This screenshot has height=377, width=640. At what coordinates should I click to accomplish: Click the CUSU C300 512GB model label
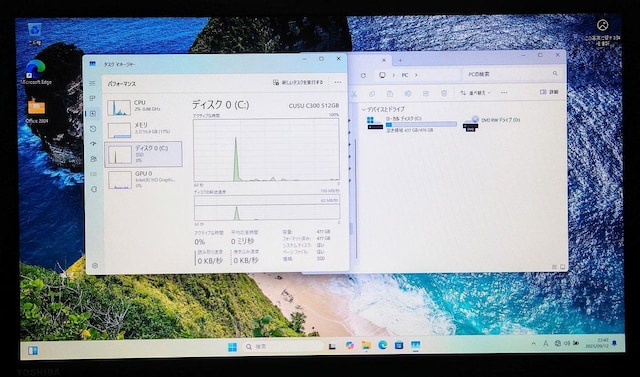(x=313, y=106)
